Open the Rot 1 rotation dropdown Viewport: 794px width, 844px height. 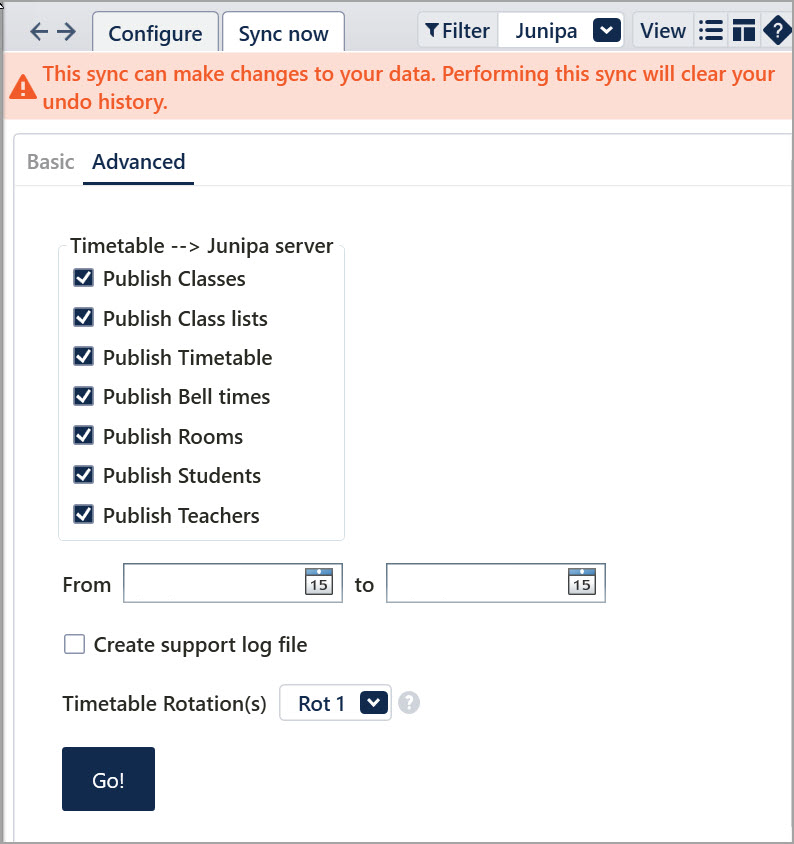374,703
